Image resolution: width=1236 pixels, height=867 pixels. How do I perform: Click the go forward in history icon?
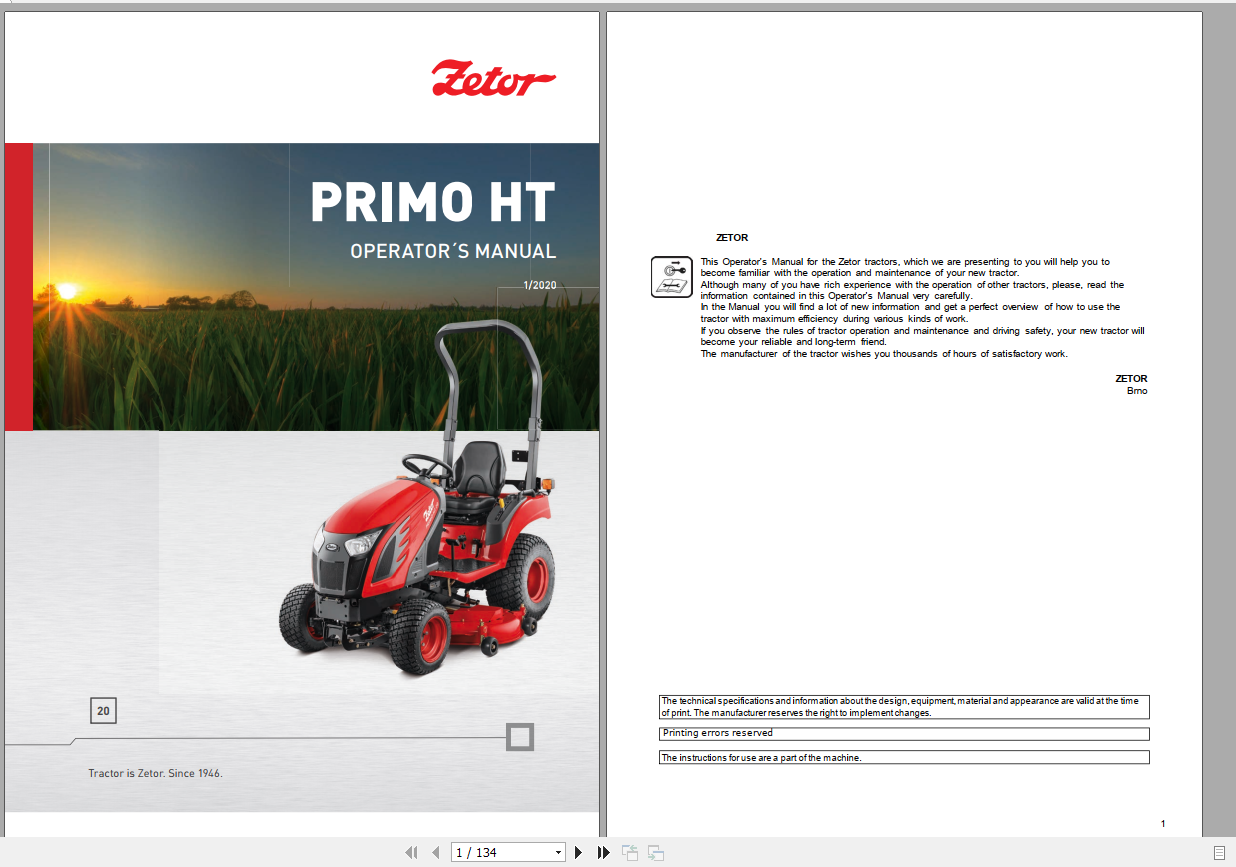(656, 852)
